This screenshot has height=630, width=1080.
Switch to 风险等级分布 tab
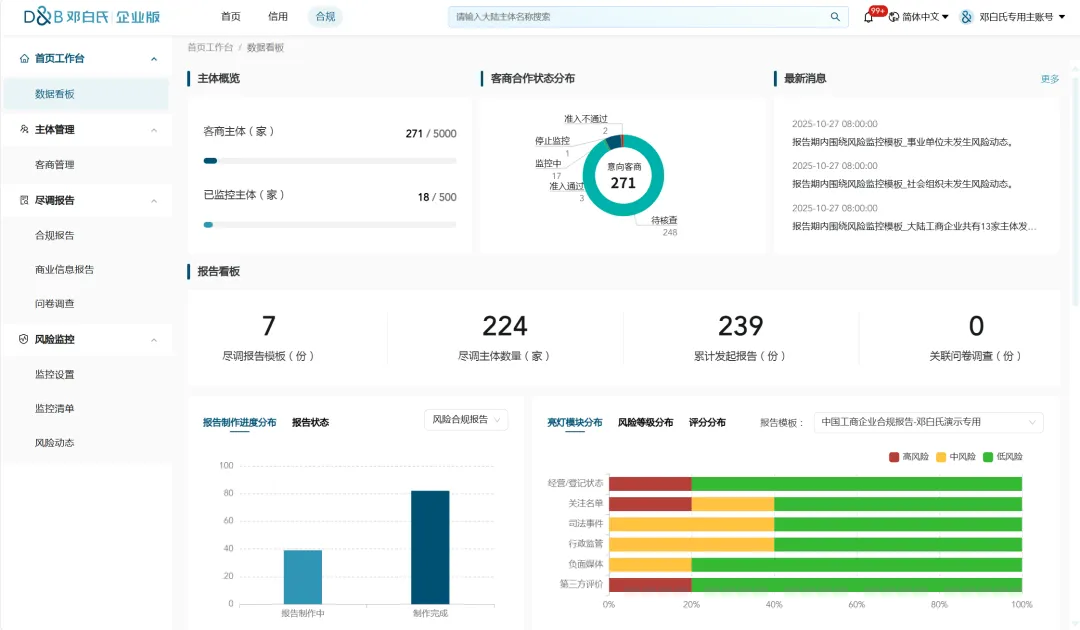tap(645, 422)
